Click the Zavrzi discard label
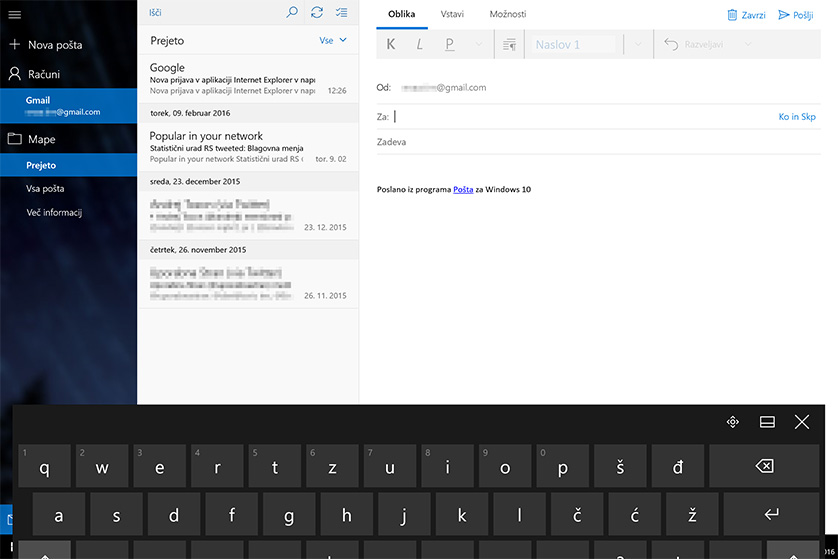Image resolution: width=838 pixels, height=559 pixels. click(753, 15)
